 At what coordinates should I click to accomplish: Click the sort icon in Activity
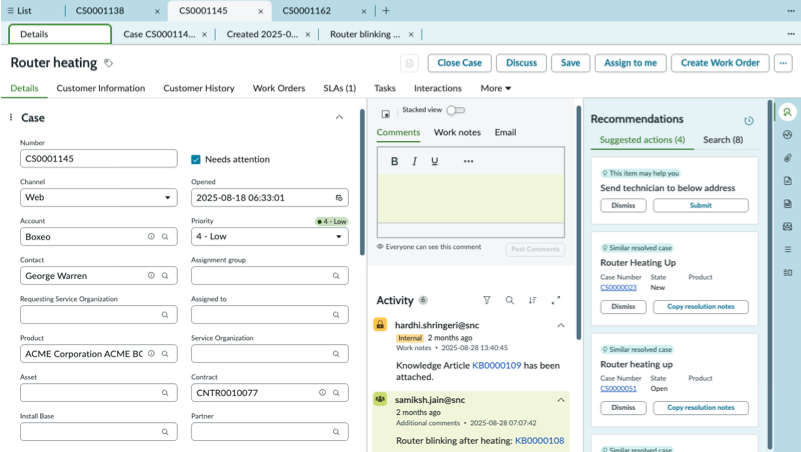[533, 300]
